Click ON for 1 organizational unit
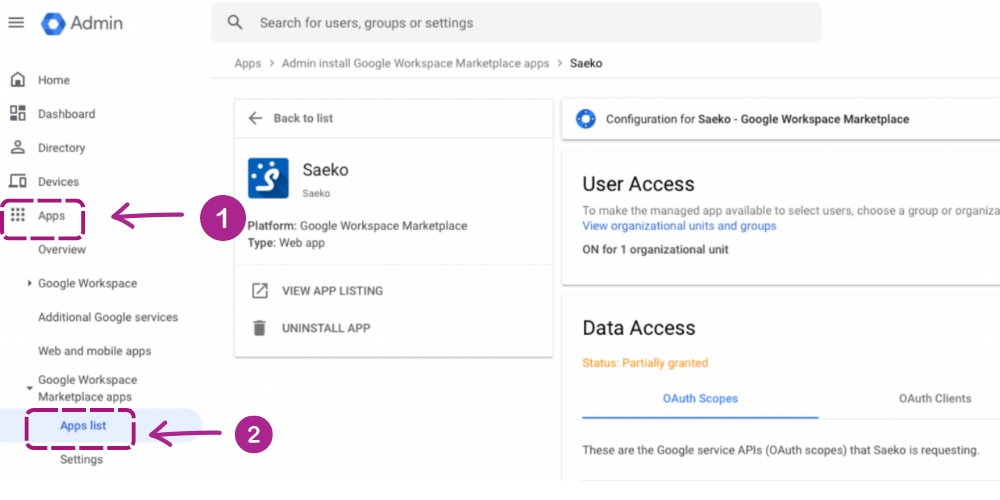 tap(655, 249)
